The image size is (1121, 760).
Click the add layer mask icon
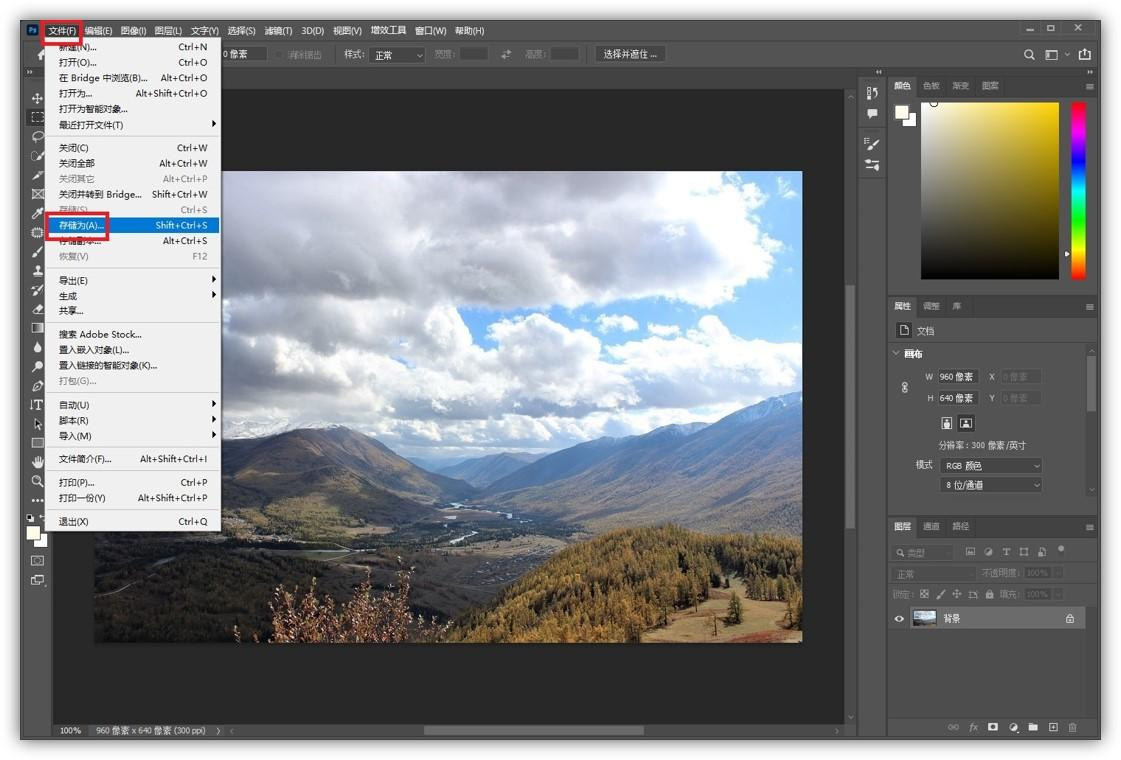[x=993, y=727]
